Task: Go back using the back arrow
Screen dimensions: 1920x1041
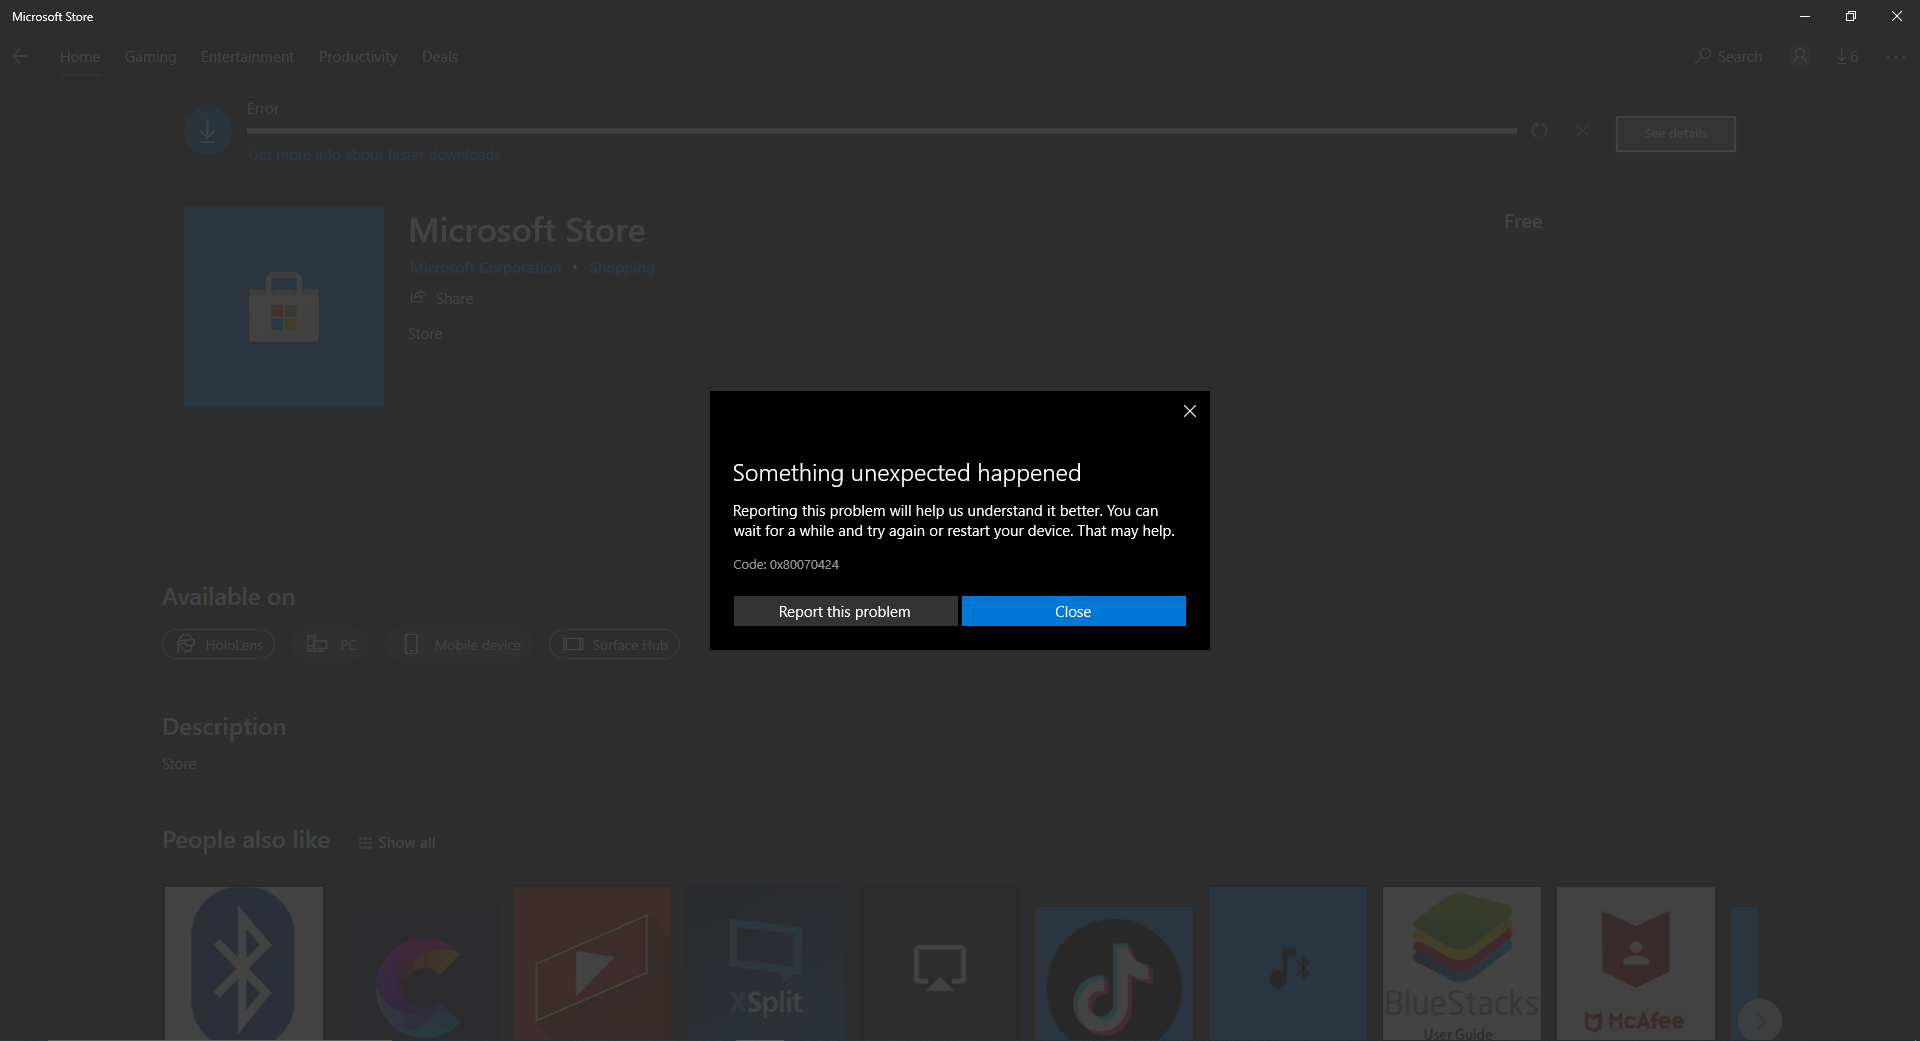Action: 20,56
